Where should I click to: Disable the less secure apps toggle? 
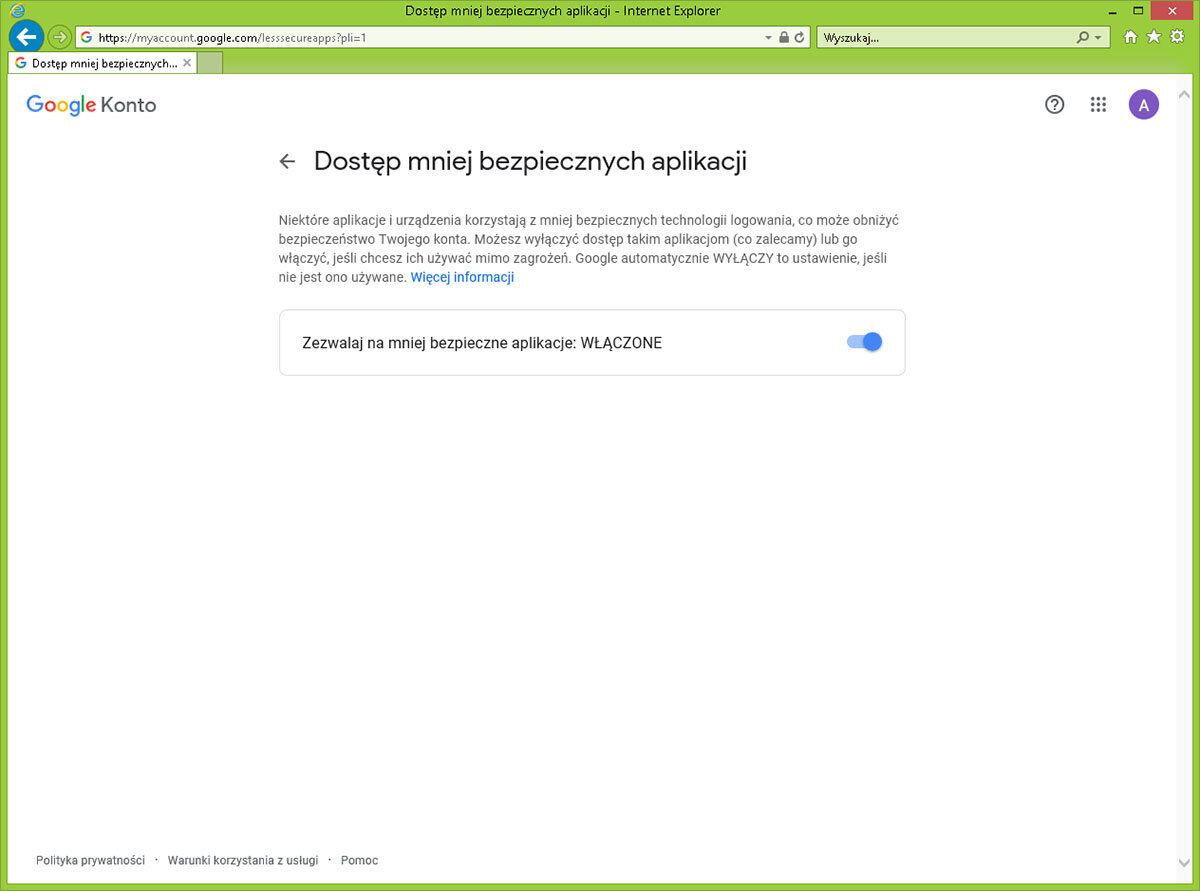pyautogui.click(x=864, y=342)
